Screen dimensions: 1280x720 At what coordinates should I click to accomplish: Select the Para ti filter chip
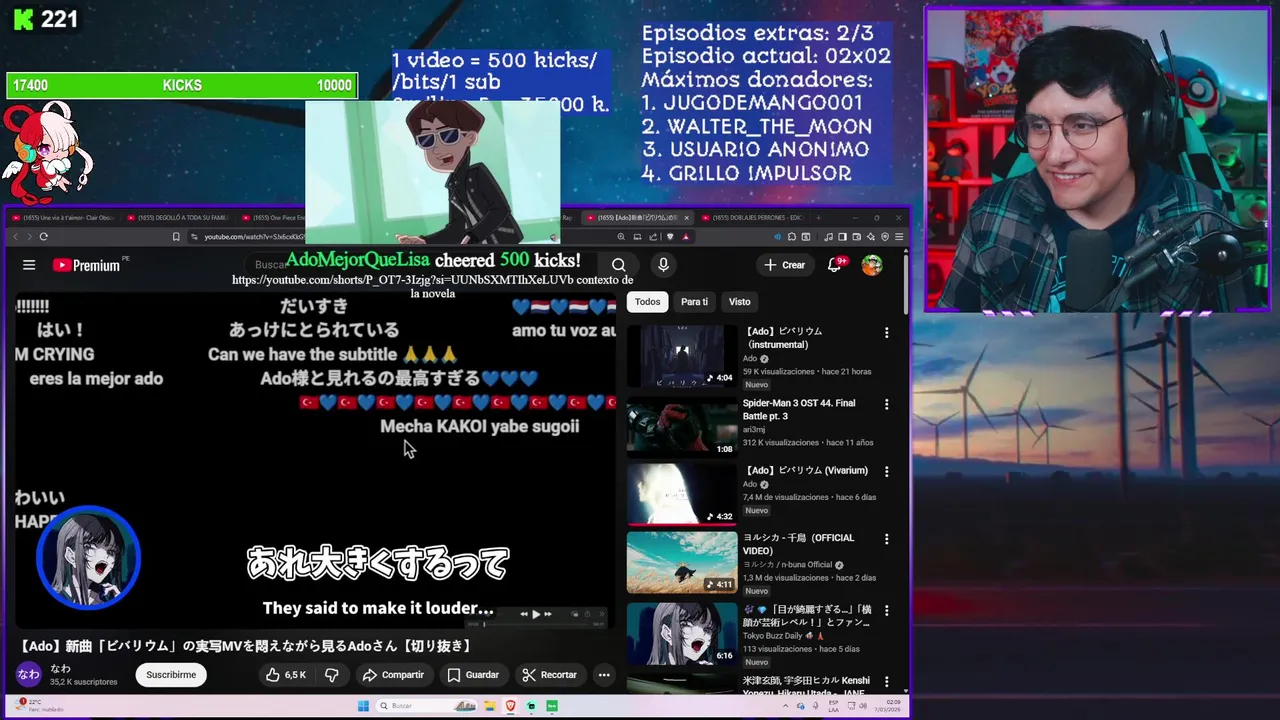(694, 302)
